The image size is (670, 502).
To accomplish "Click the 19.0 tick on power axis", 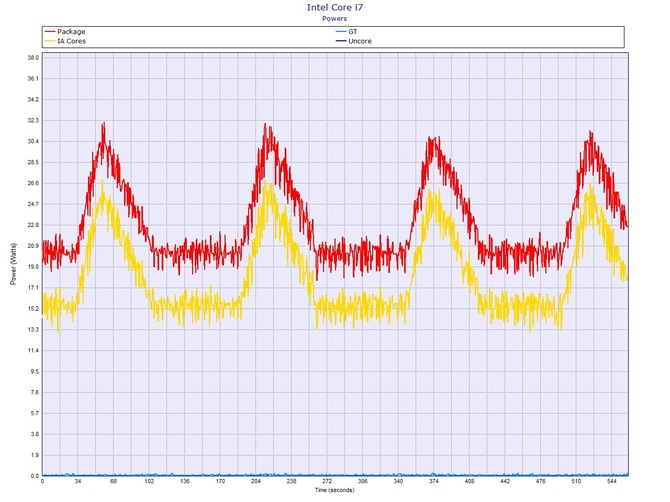I will coord(31,267).
